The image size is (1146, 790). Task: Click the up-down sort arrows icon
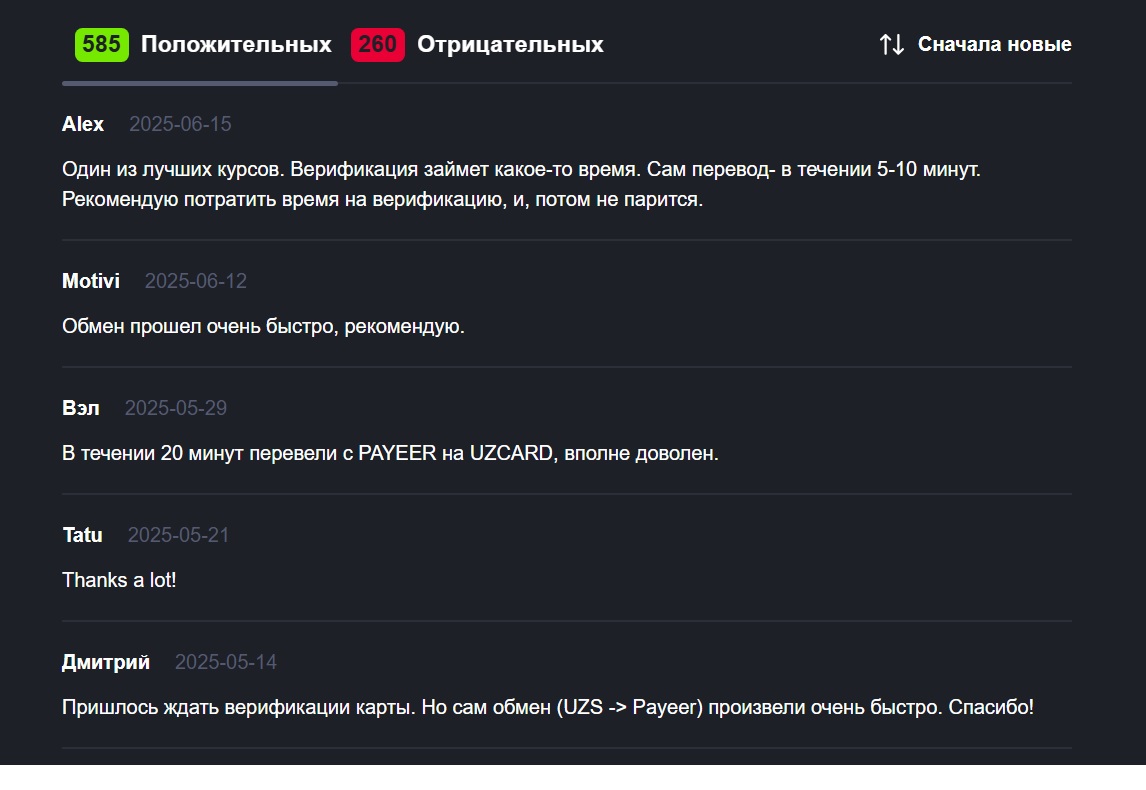892,45
